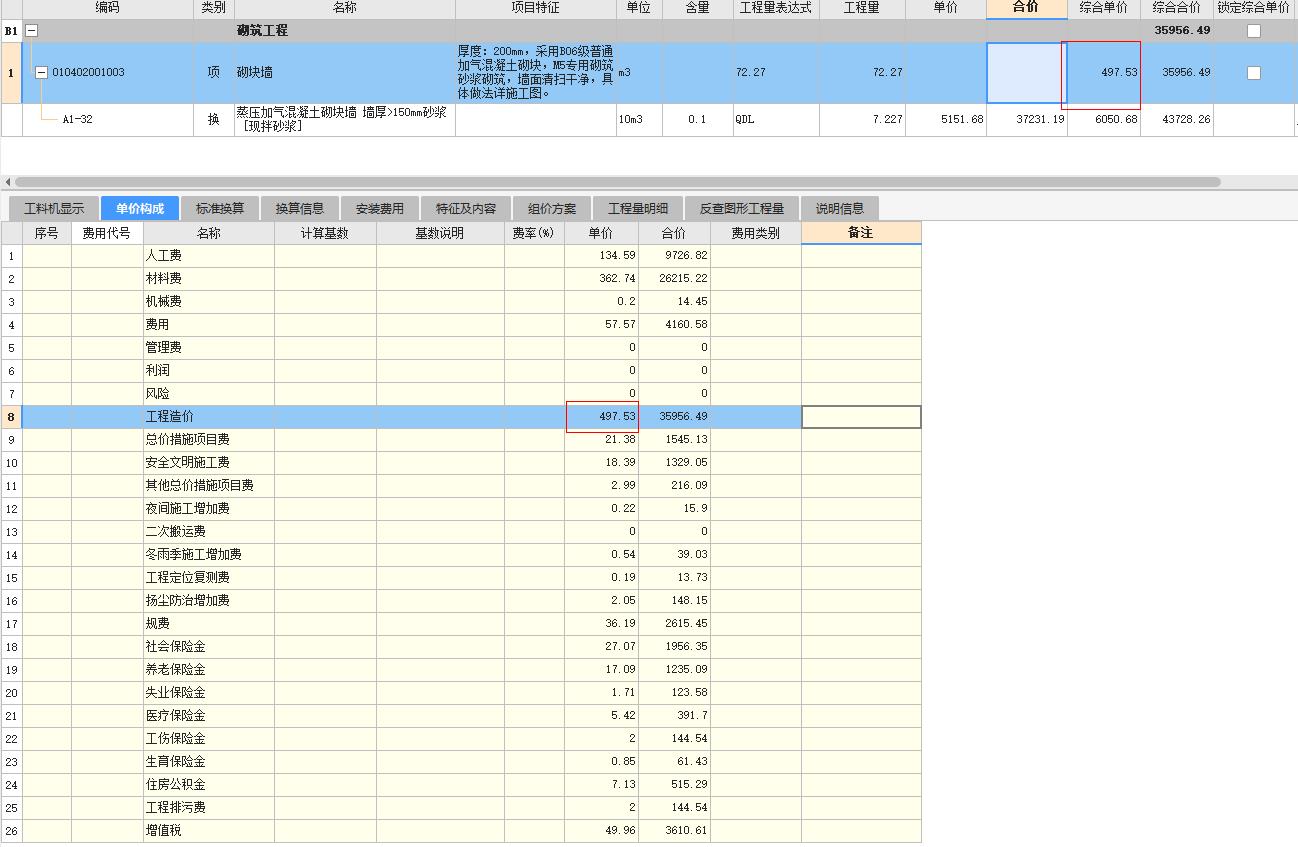Viewport: 1298px width, 847px height.
Task: Select the 风险 row name
Action: (x=158, y=394)
